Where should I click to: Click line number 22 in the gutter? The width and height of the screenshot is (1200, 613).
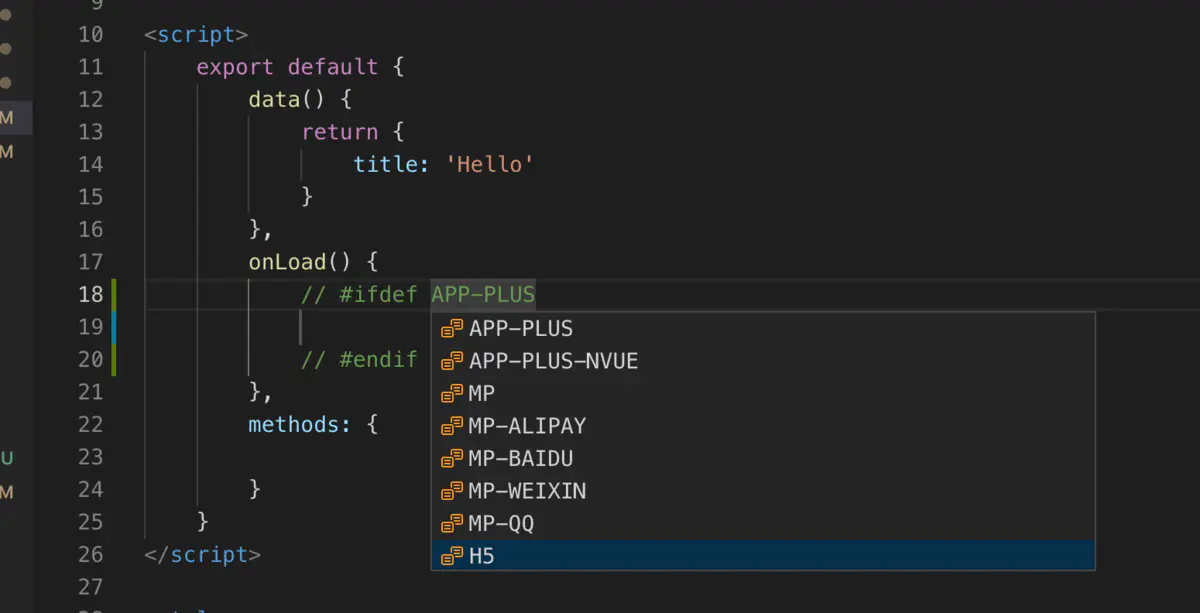tap(90, 424)
